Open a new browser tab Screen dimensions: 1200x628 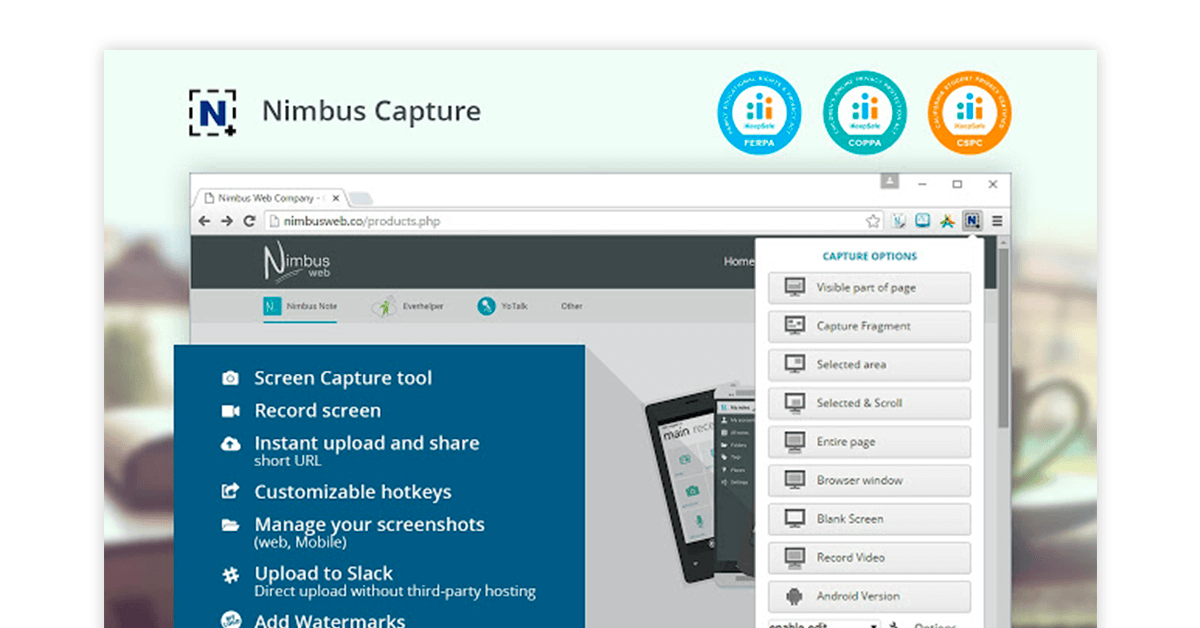click(360, 198)
